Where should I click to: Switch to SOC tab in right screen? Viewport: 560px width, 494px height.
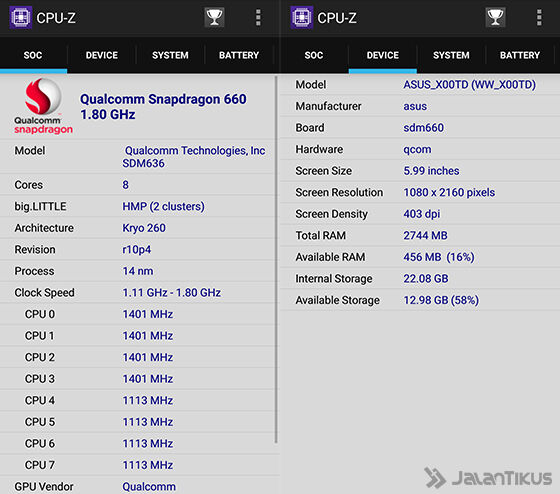314,55
